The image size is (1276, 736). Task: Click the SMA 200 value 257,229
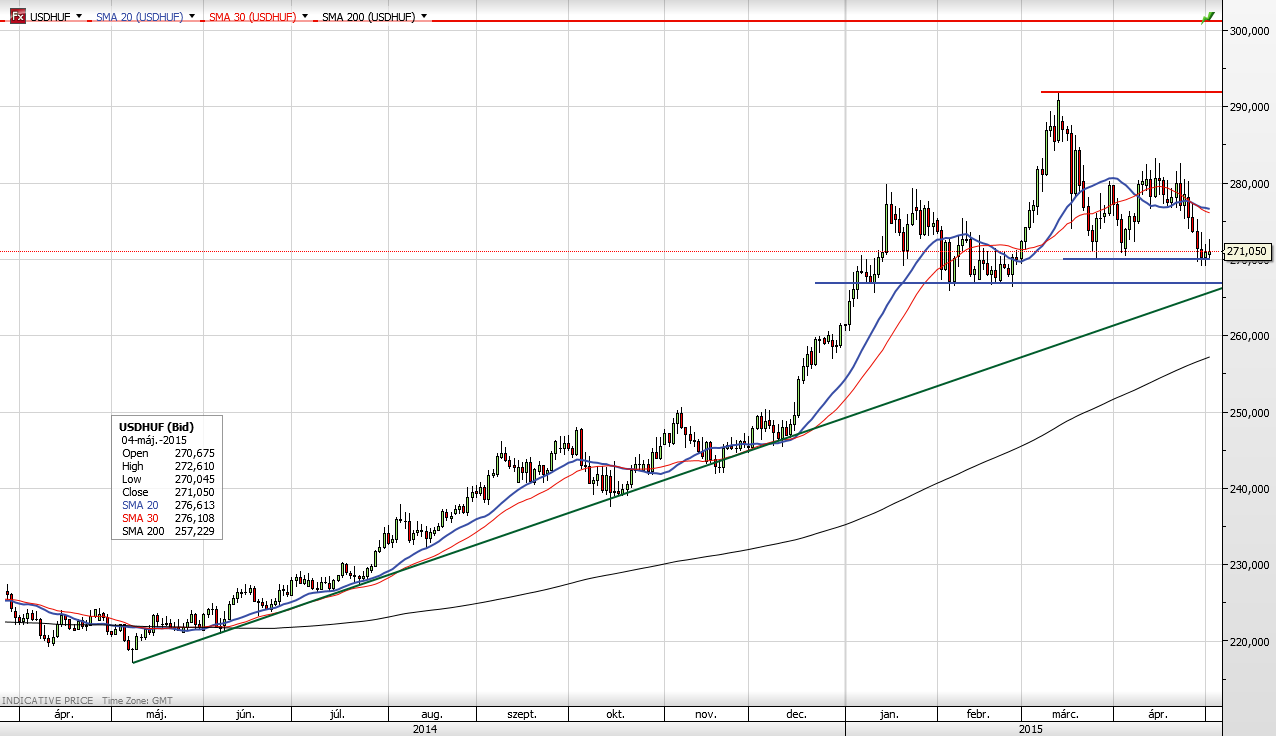click(195, 531)
